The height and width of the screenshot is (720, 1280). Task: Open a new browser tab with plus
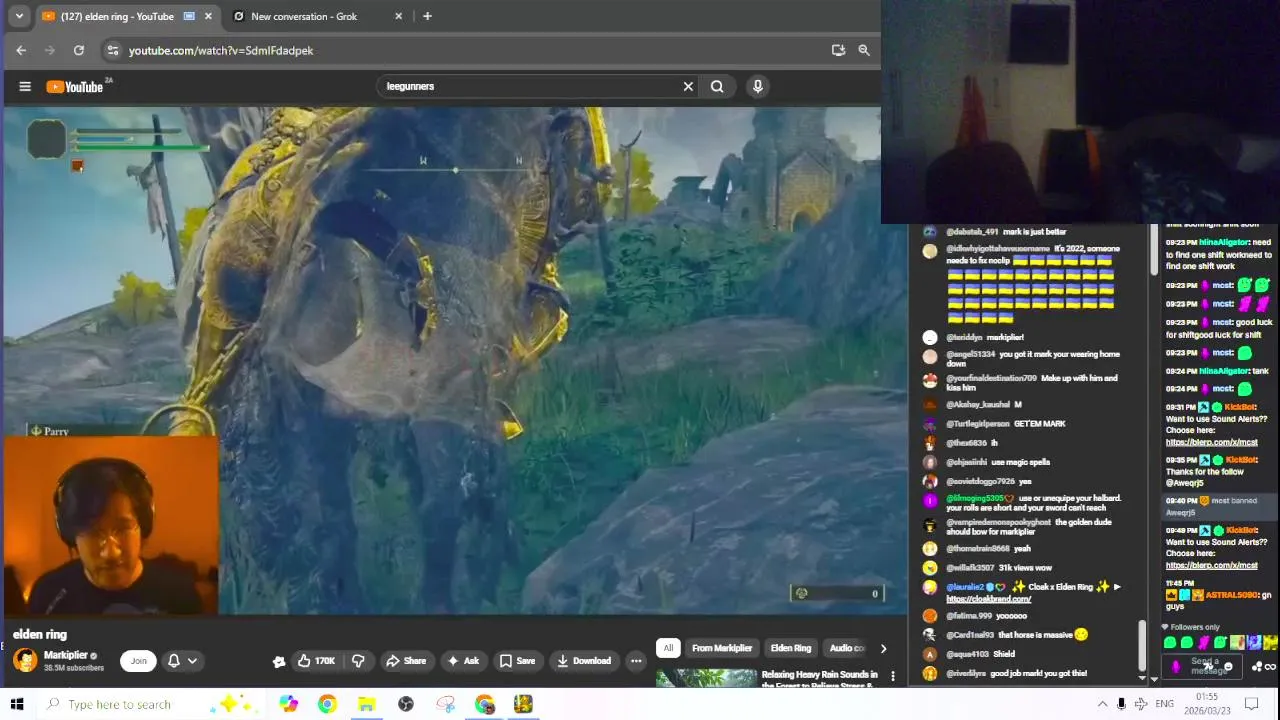(x=427, y=16)
